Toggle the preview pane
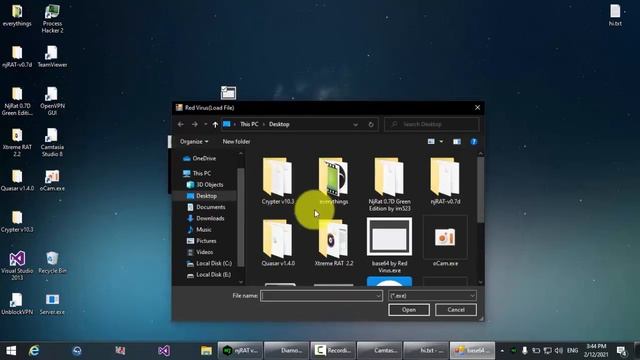Image resolution: width=640 pixels, height=360 pixels. [457, 142]
